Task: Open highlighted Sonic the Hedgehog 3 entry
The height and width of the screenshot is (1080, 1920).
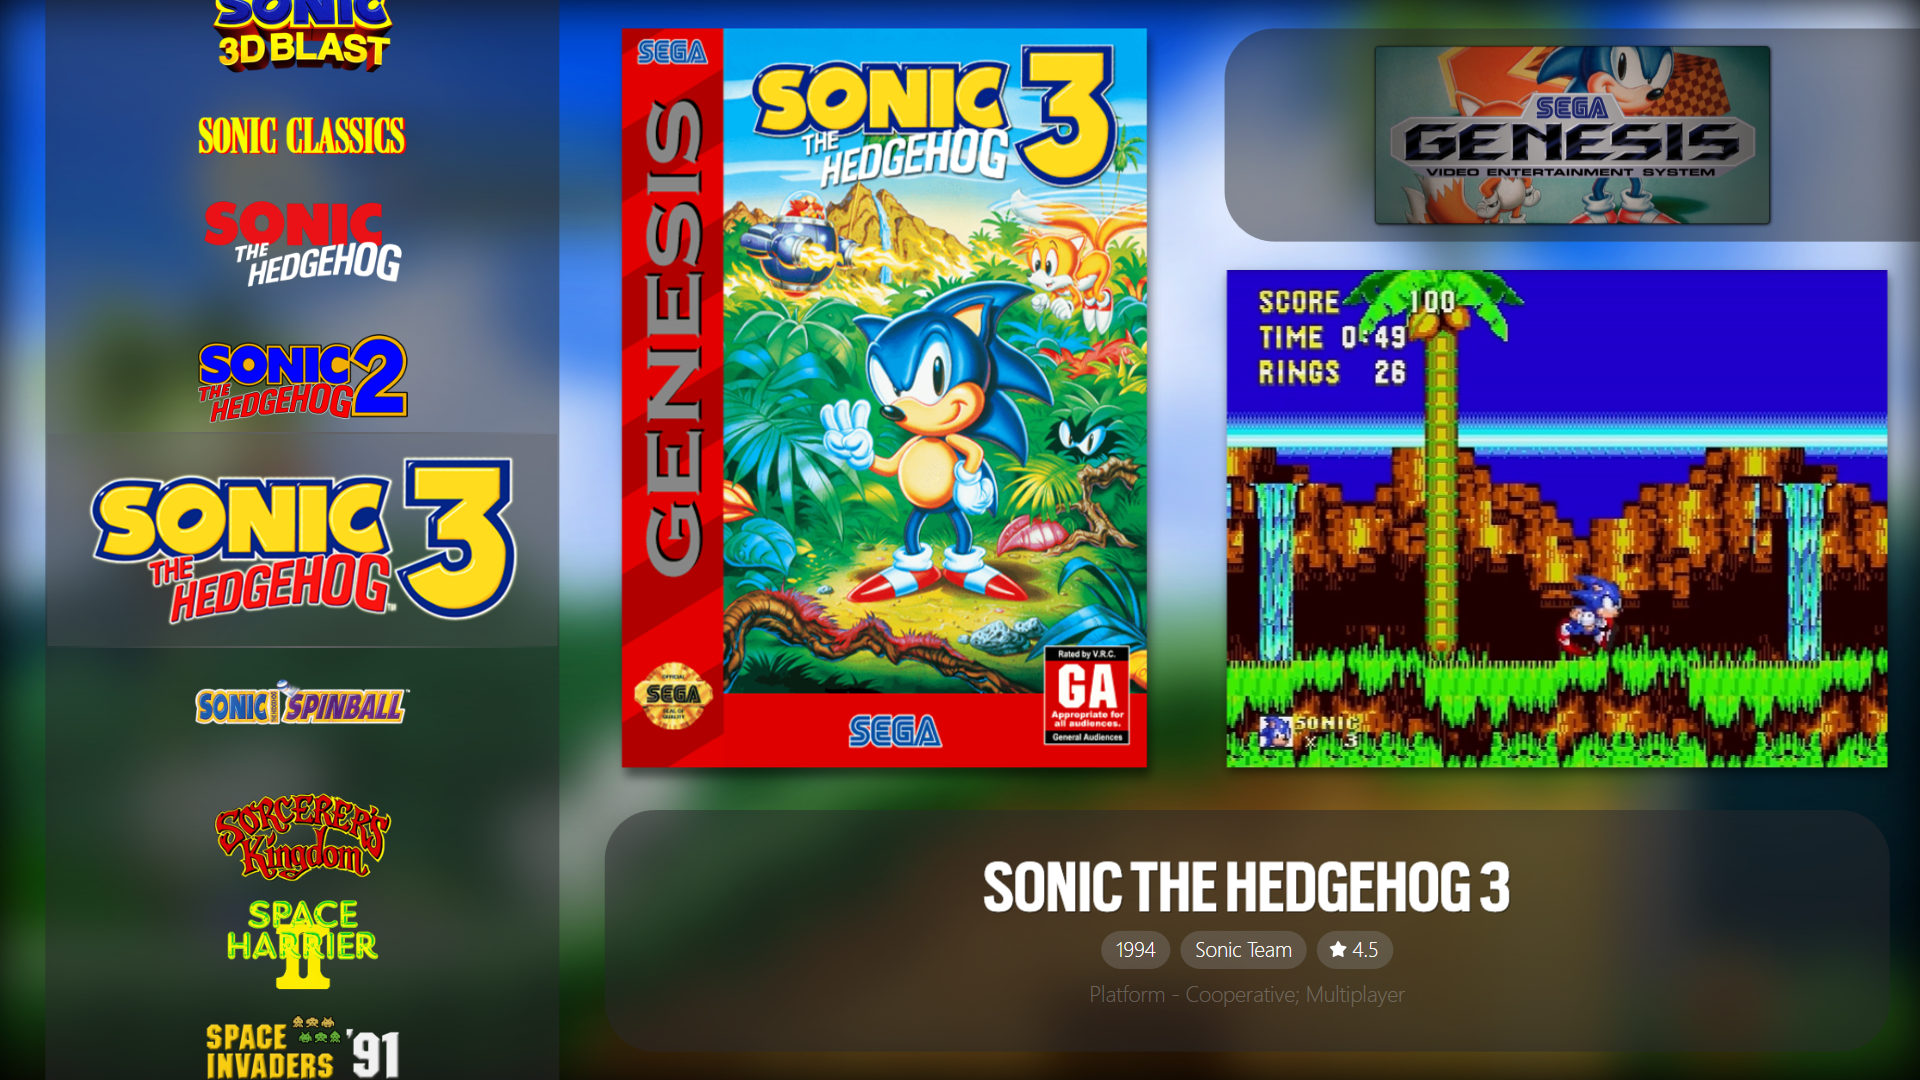Action: tap(303, 540)
